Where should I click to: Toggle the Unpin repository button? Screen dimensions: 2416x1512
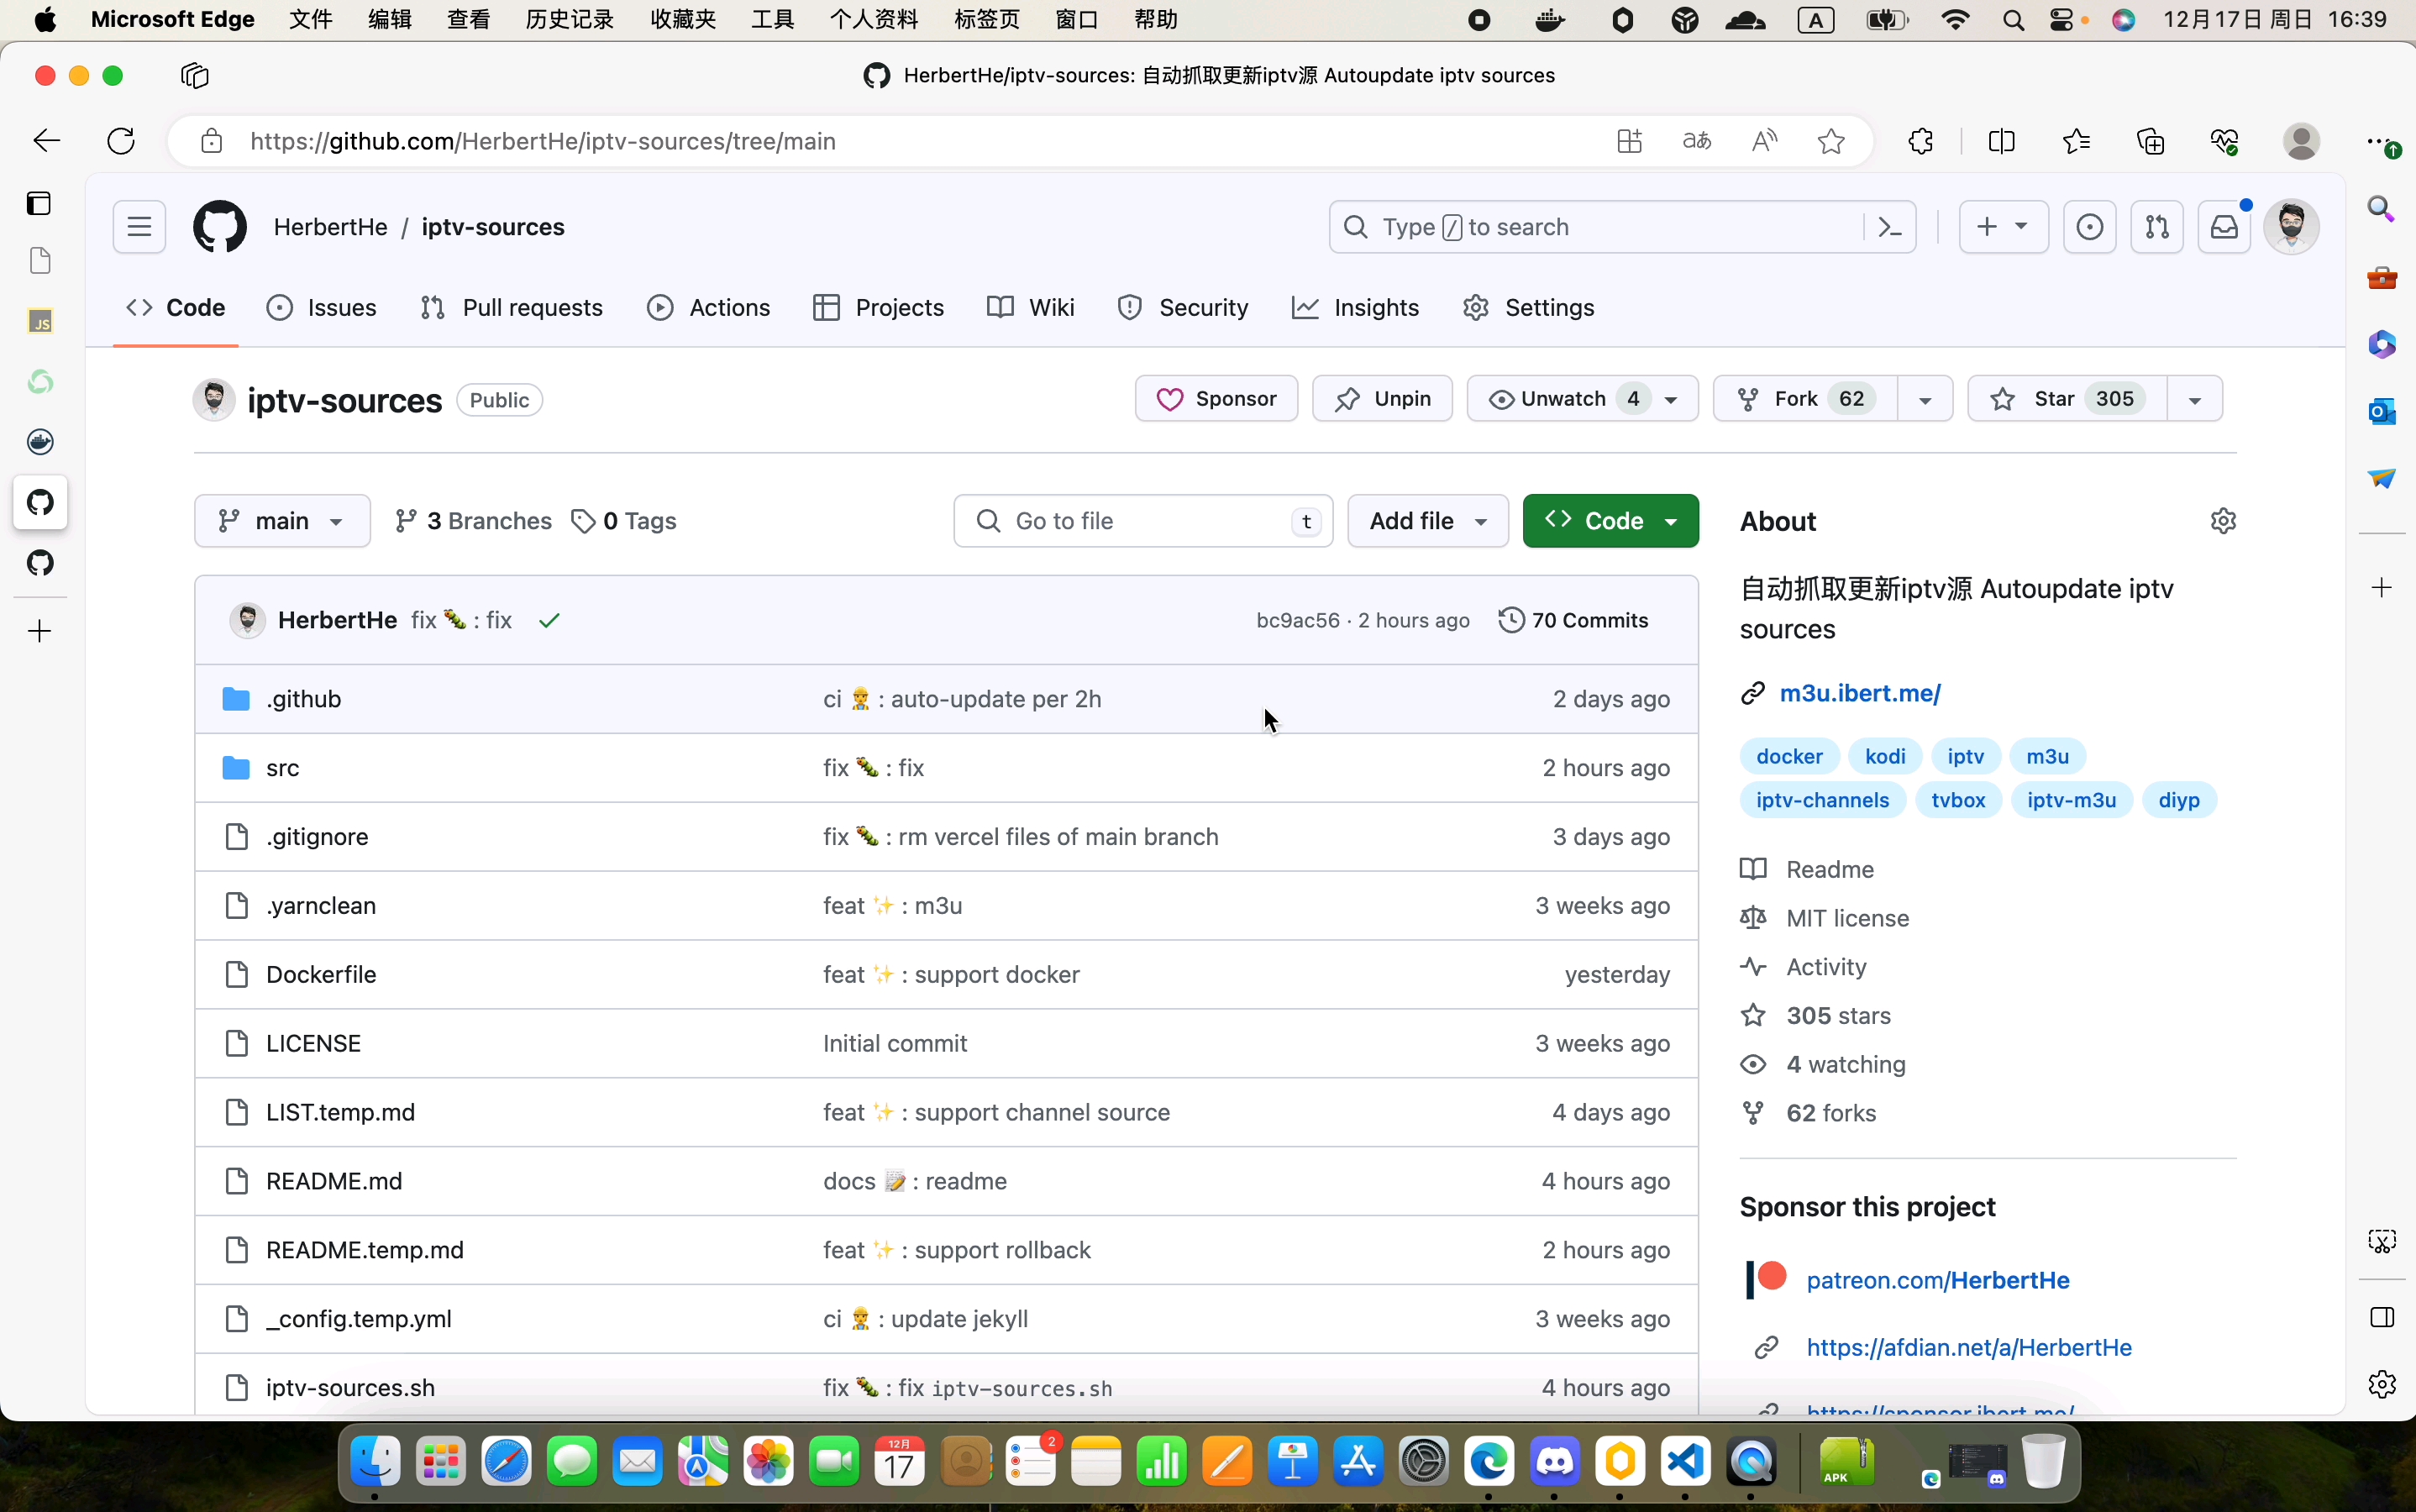(x=1382, y=399)
